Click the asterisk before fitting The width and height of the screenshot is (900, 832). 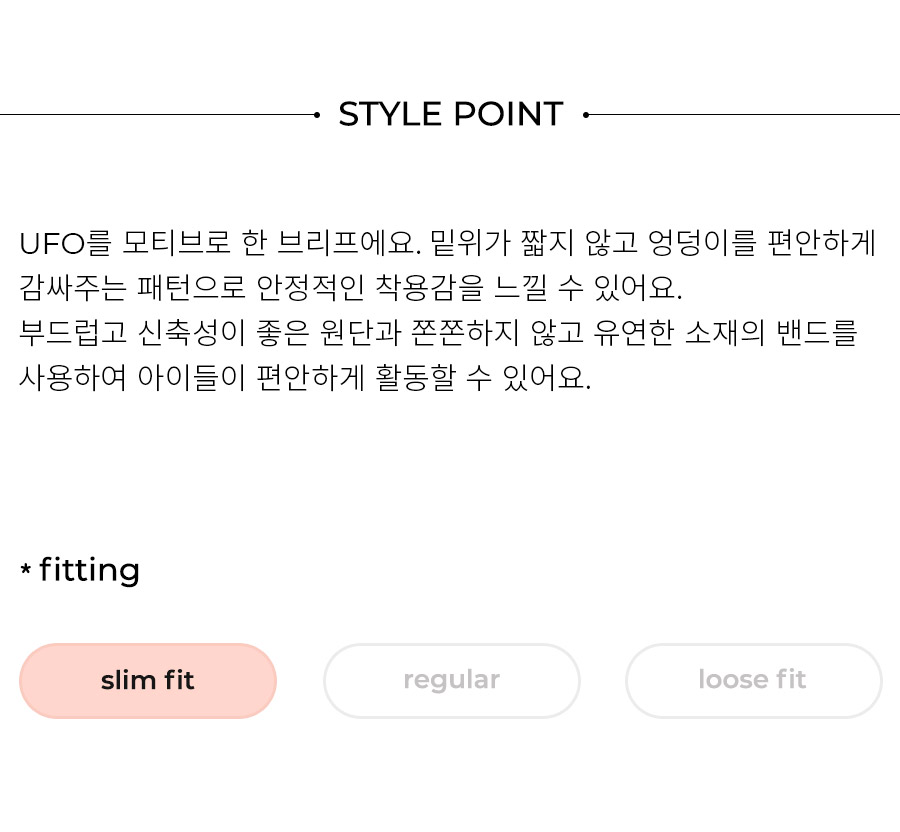(x=25, y=569)
